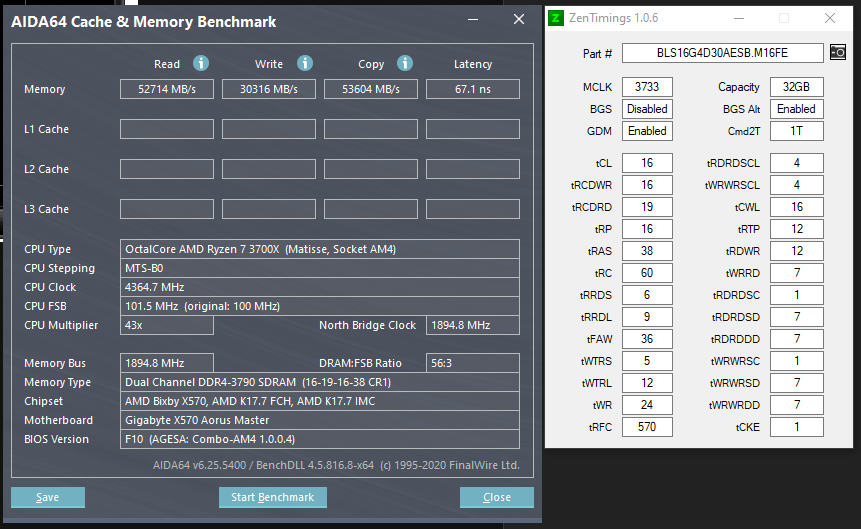The image size is (861, 529).
Task: Click tWTRL value 12
Action: (x=647, y=383)
